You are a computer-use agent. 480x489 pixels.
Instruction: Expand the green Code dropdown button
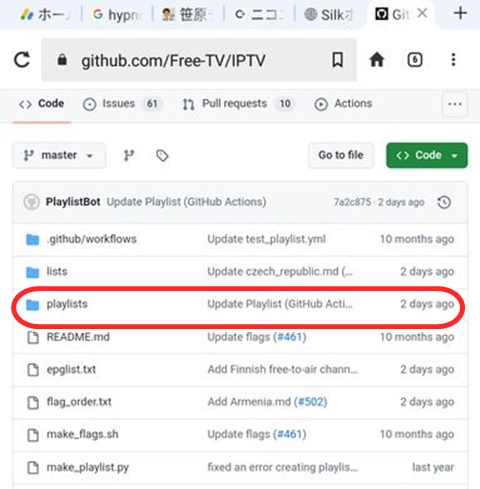click(x=427, y=155)
